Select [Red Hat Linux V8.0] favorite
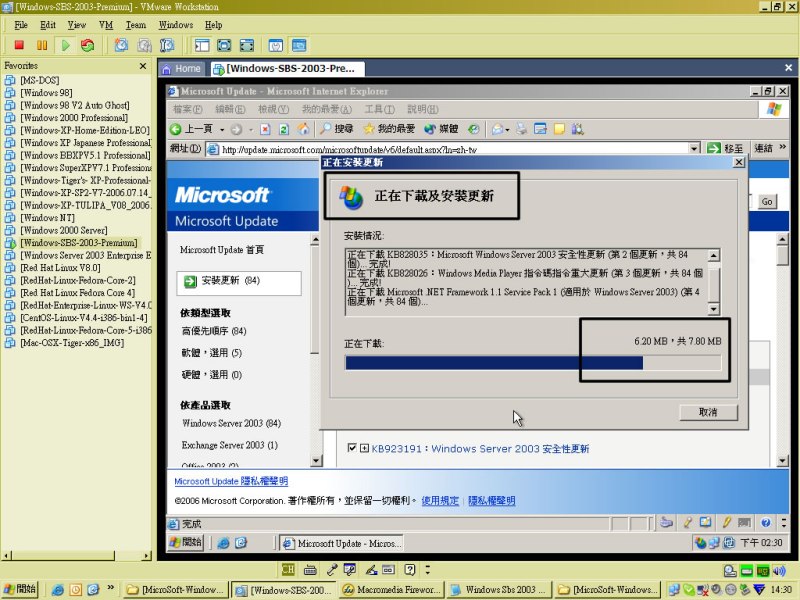 pyautogui.click(x=60, y=268)
